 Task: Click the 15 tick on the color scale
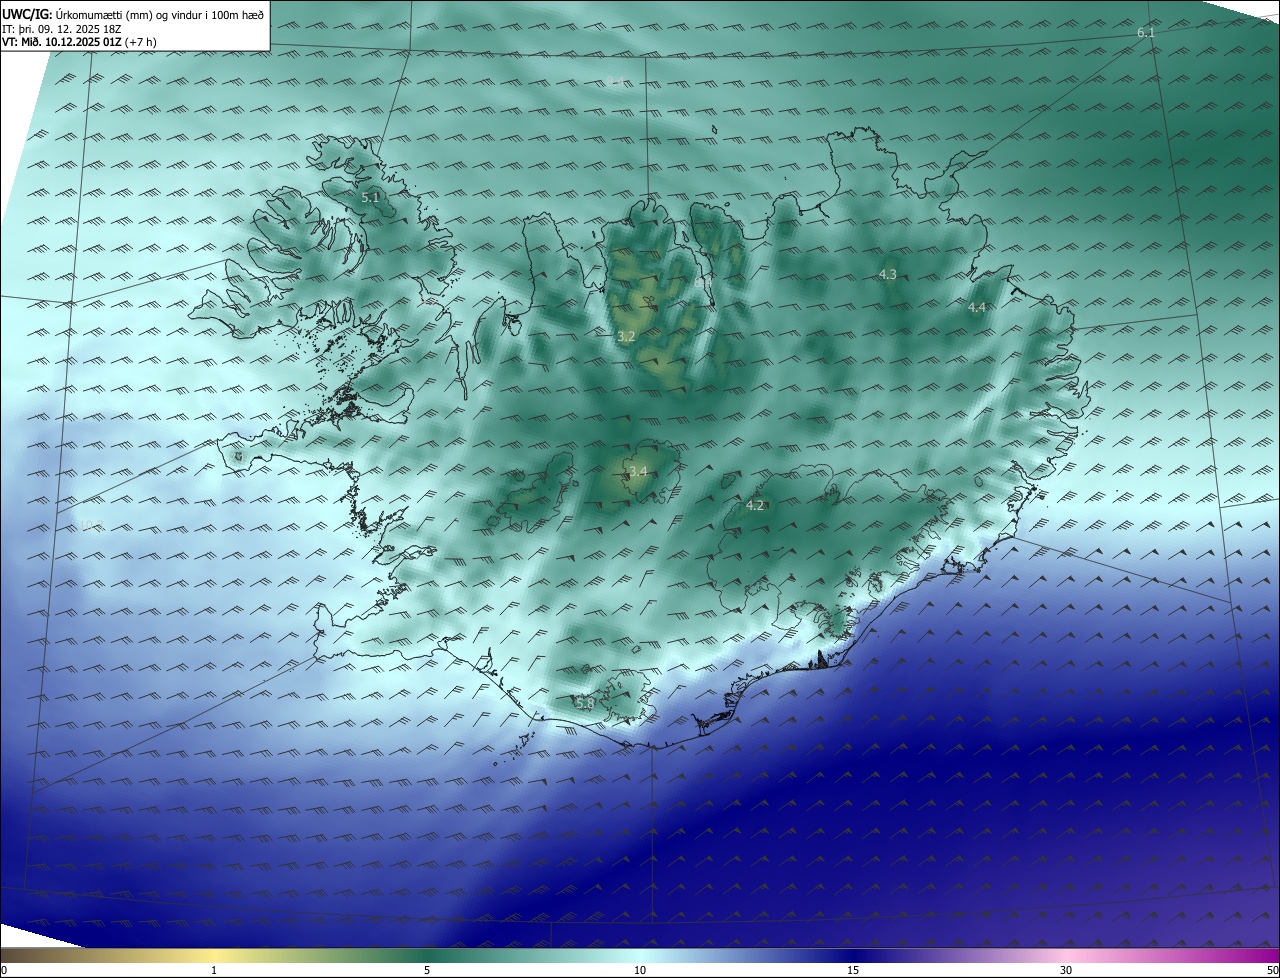coord(853,970)
